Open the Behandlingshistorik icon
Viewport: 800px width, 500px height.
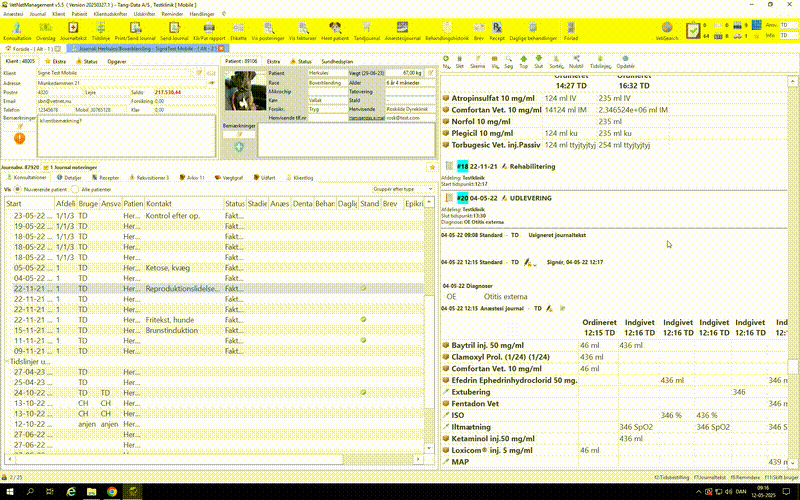tap(447, 31)
